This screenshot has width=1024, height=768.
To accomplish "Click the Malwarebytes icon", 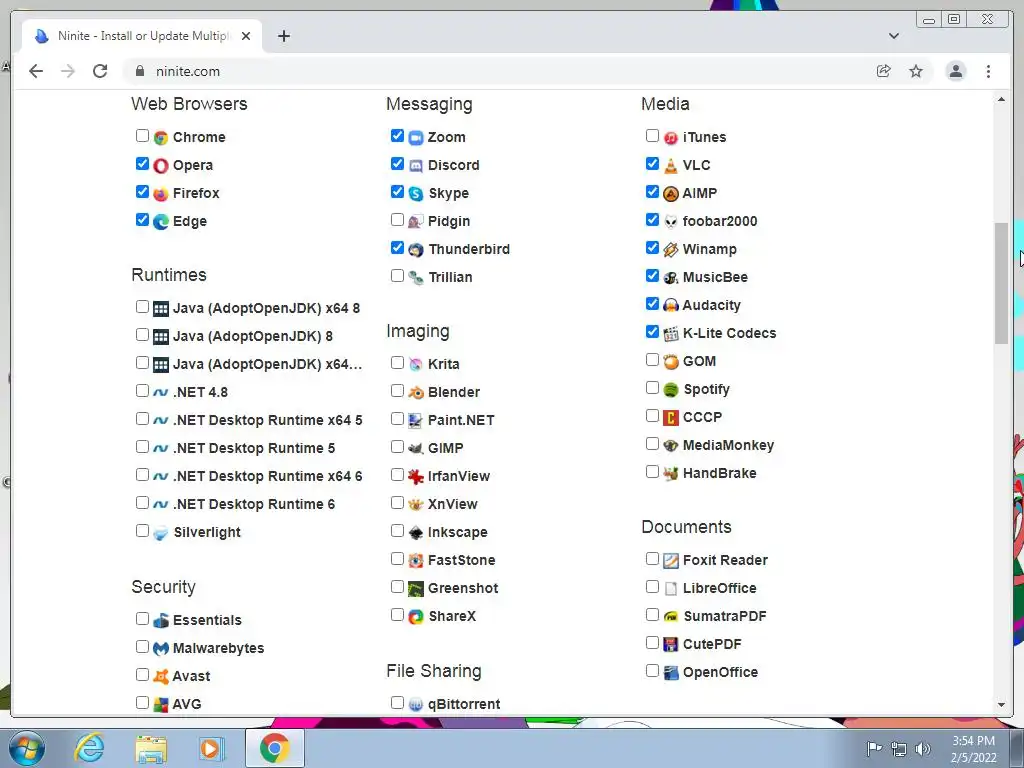I will pos(161,649).
